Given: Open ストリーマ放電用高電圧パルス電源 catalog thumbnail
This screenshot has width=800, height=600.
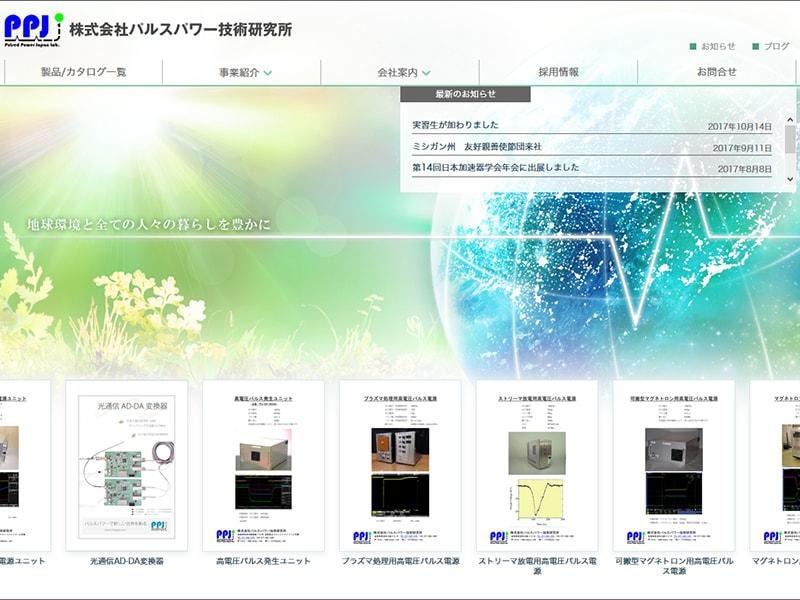Looking at the screenshot, I should click(x=537, y=465).
